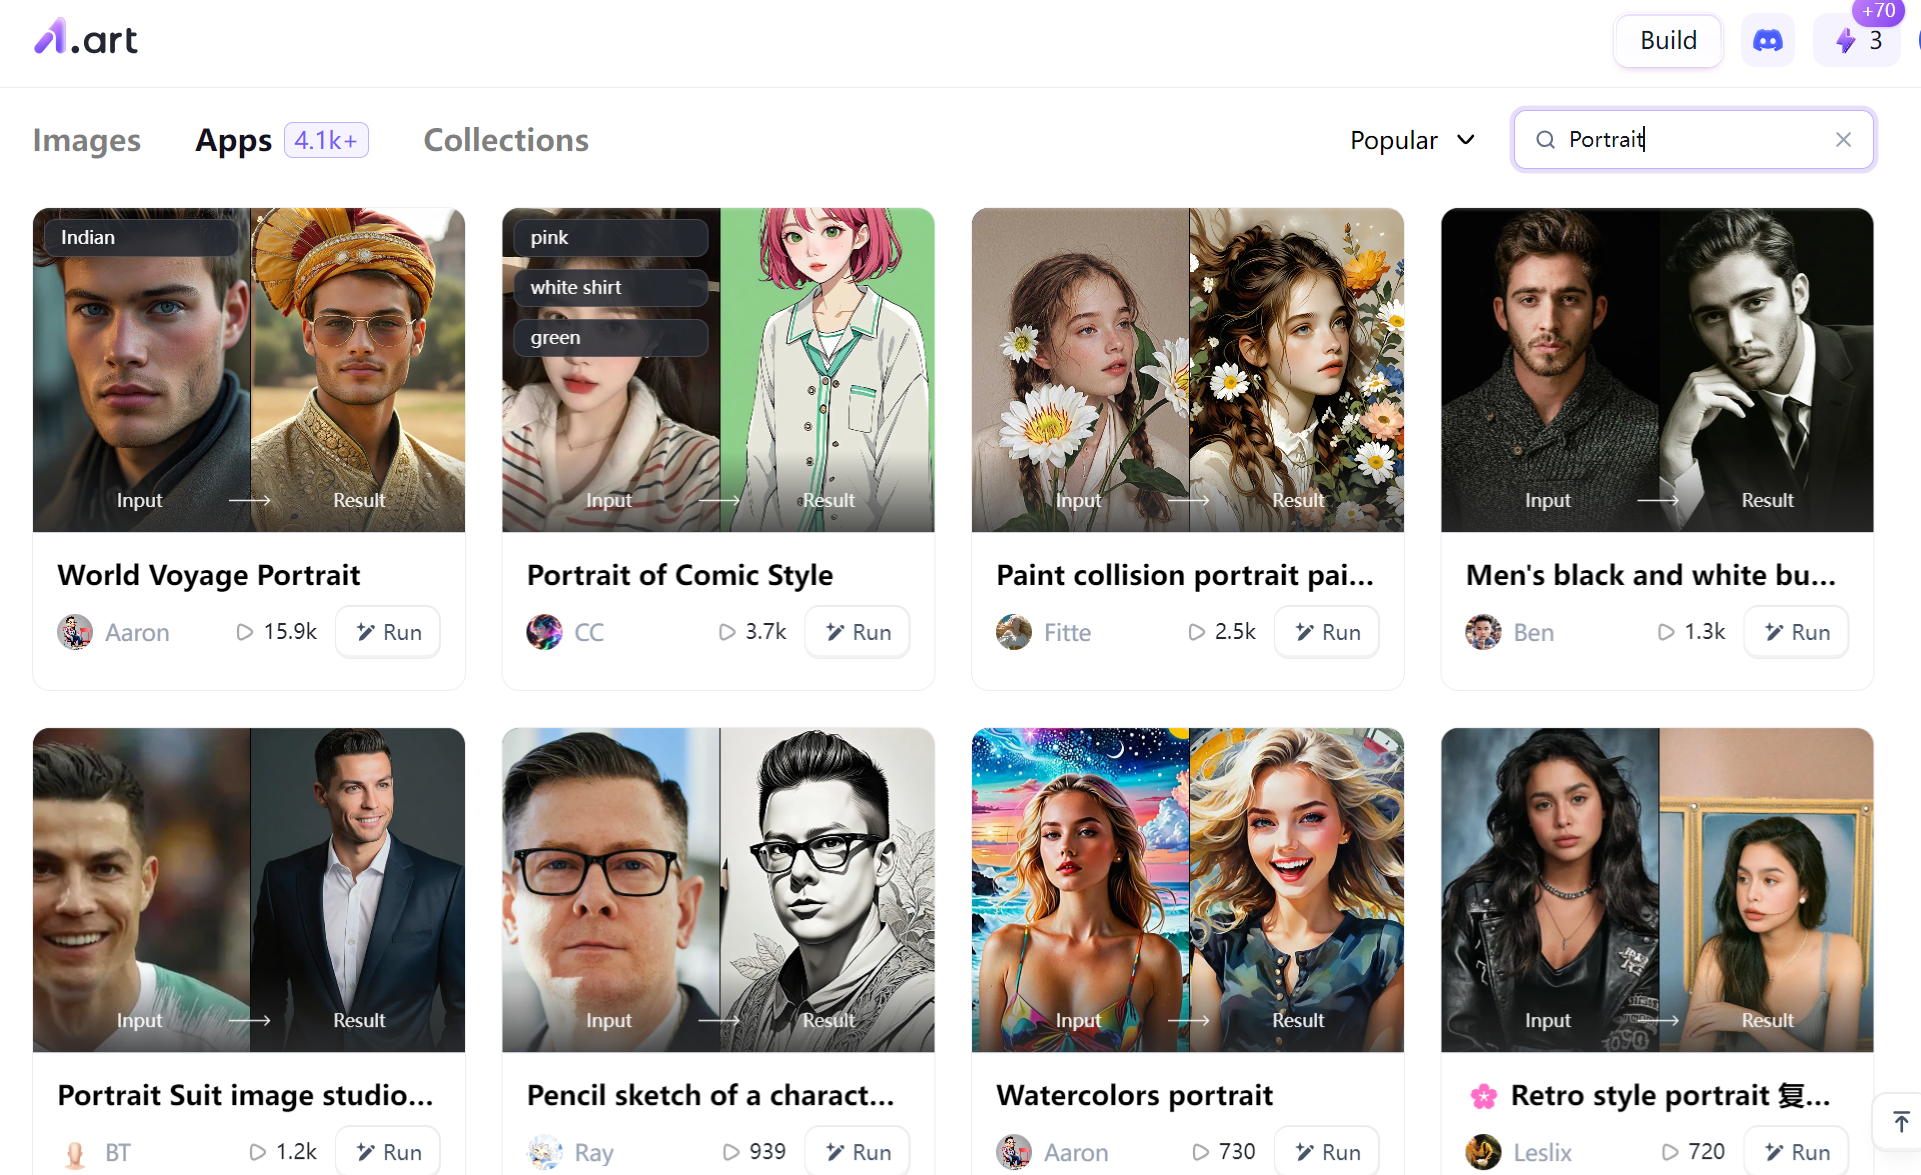Viewport: 1921px width, 1175px height.
Task: Run Men's black and white app
Action: (x=1796, y=632)
